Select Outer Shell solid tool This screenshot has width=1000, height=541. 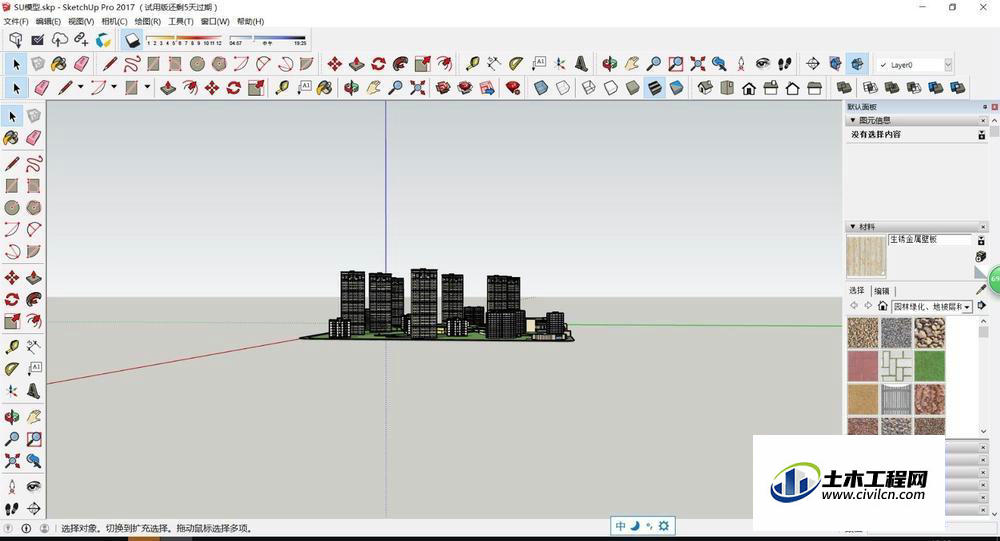(844, 87)
